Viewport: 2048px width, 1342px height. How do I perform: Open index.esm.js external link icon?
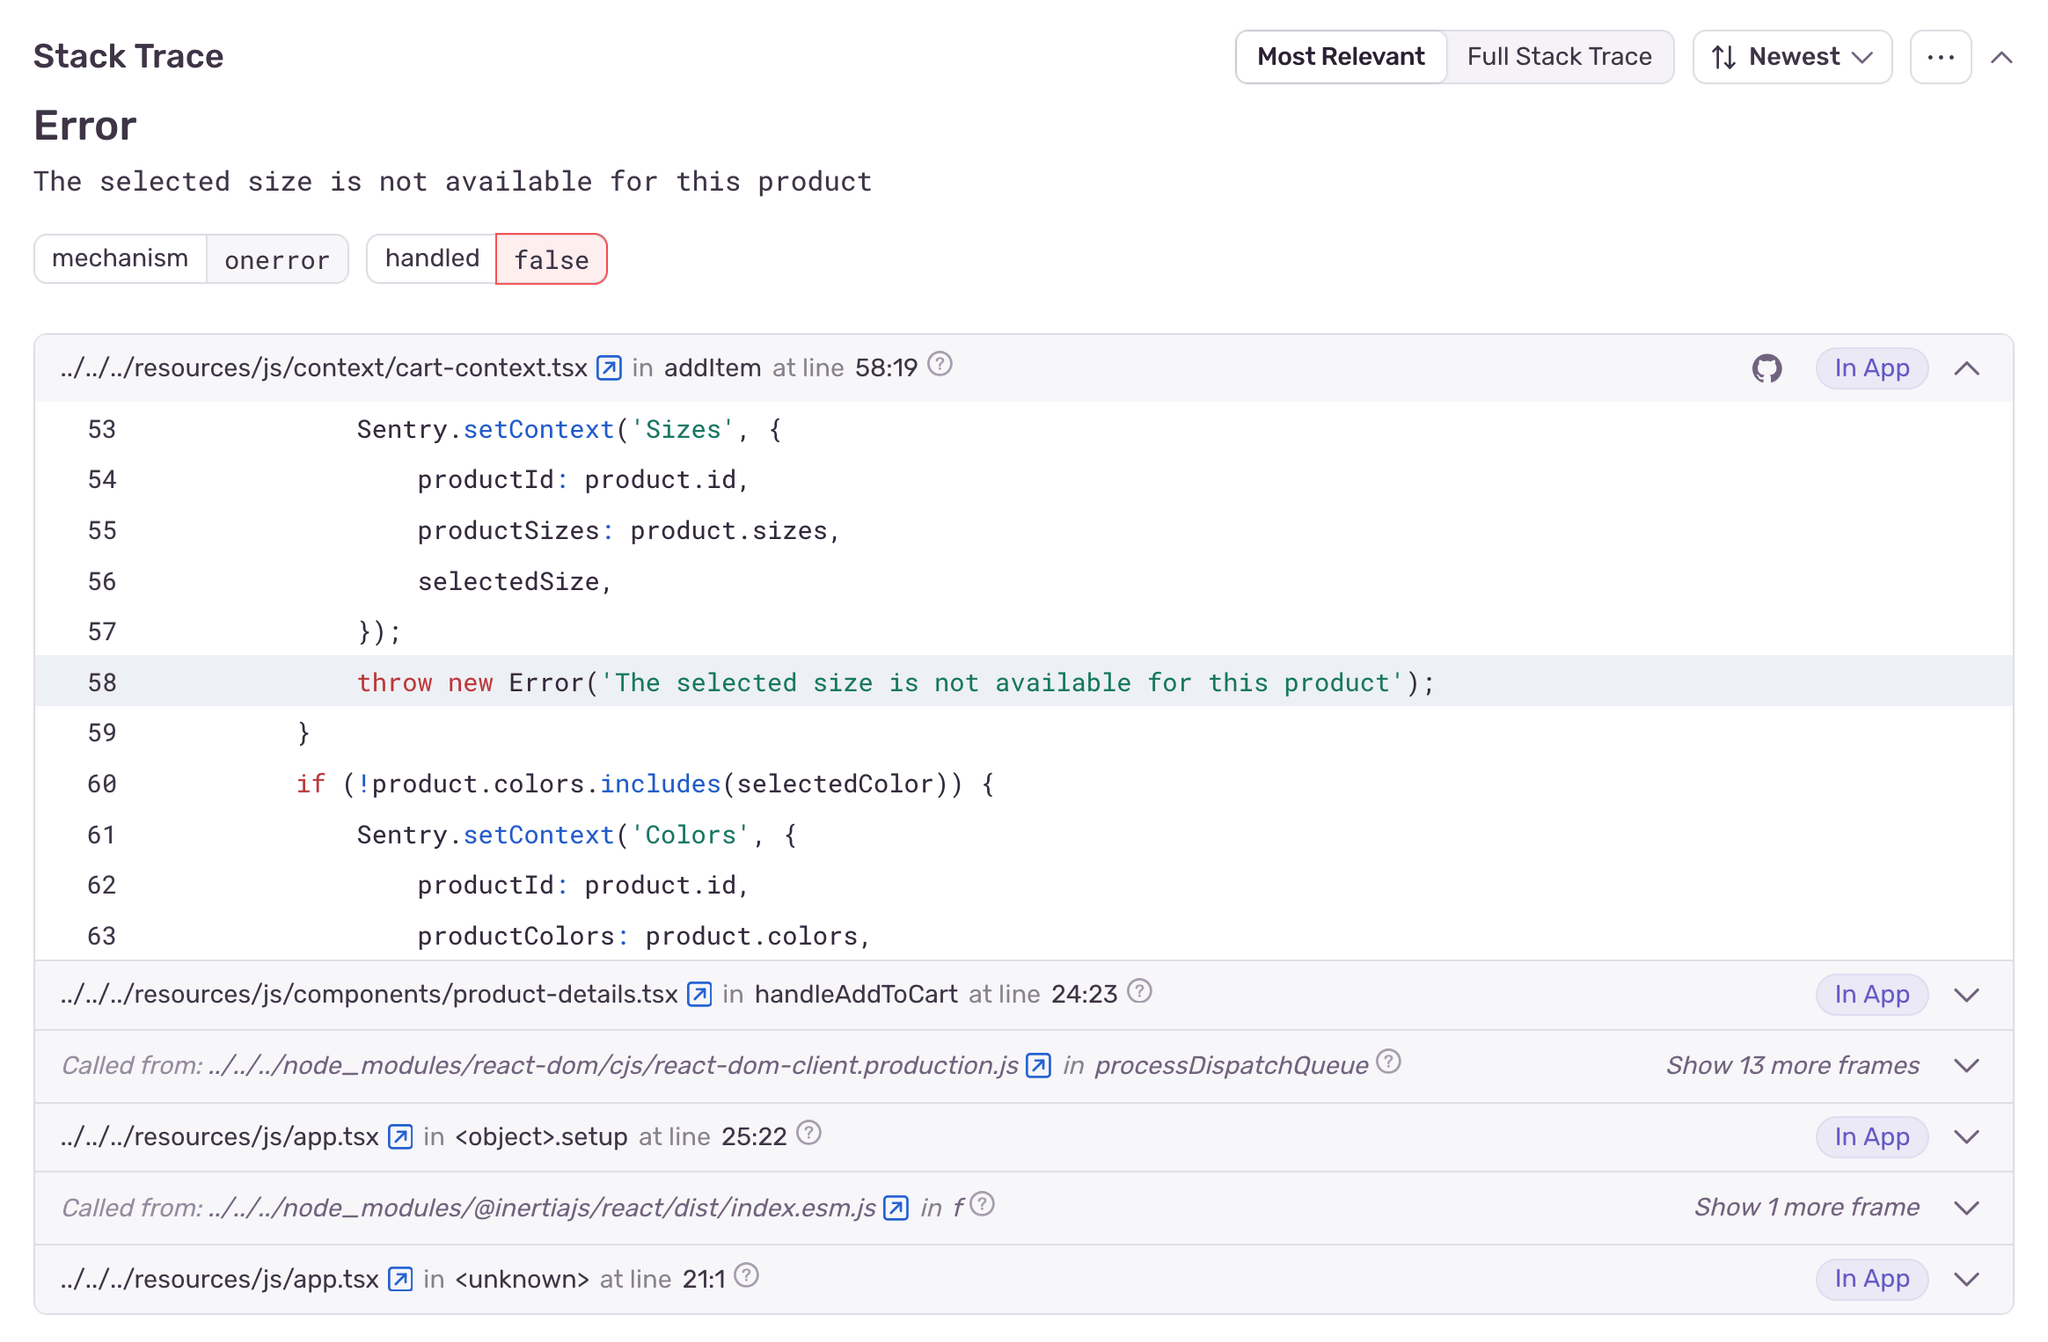897,1208
